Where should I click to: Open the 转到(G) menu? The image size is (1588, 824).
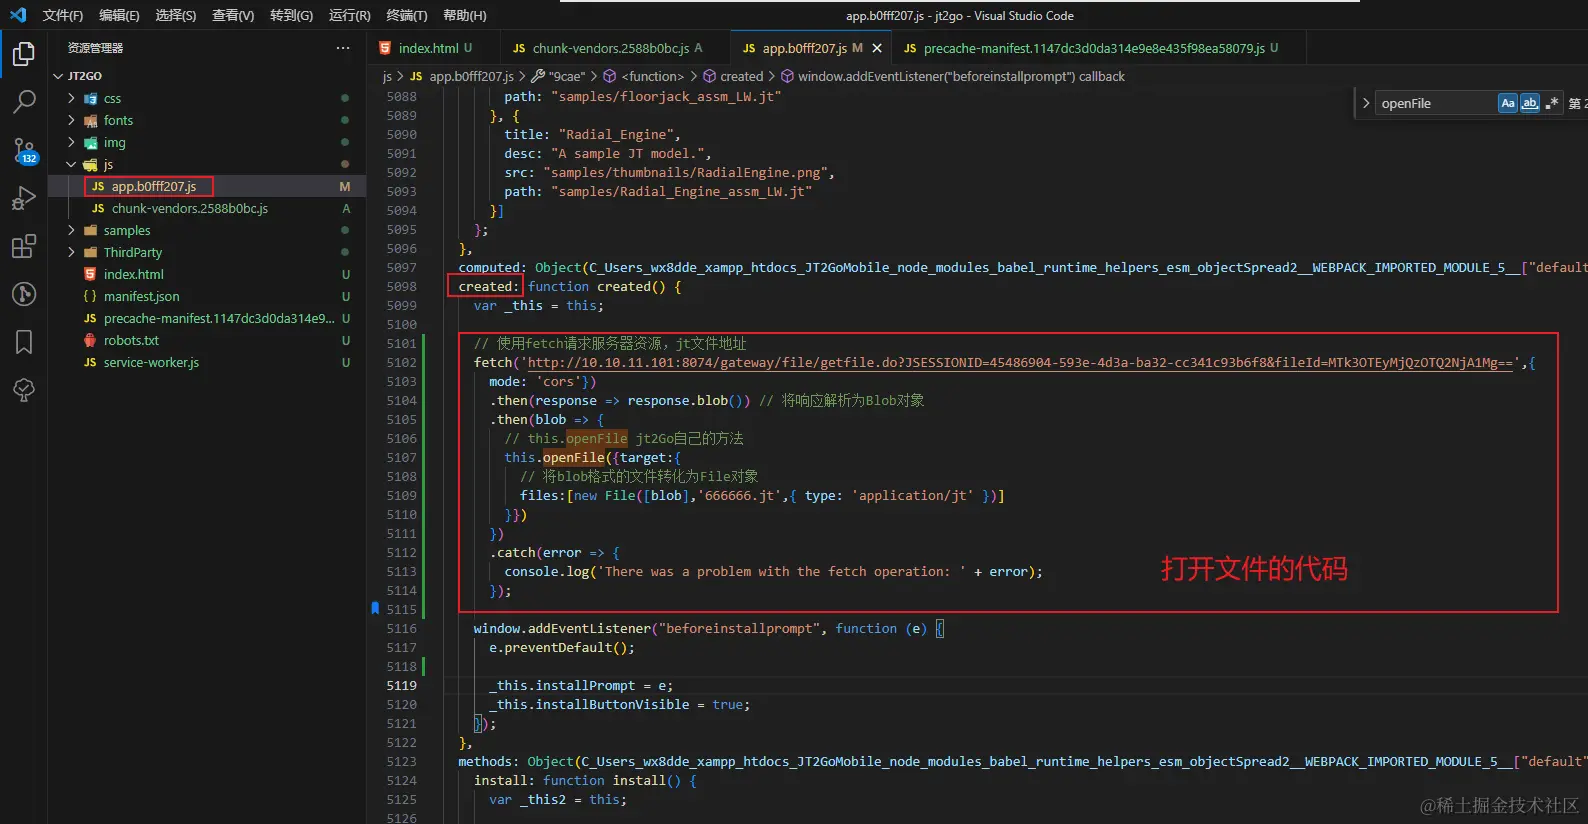291,15
